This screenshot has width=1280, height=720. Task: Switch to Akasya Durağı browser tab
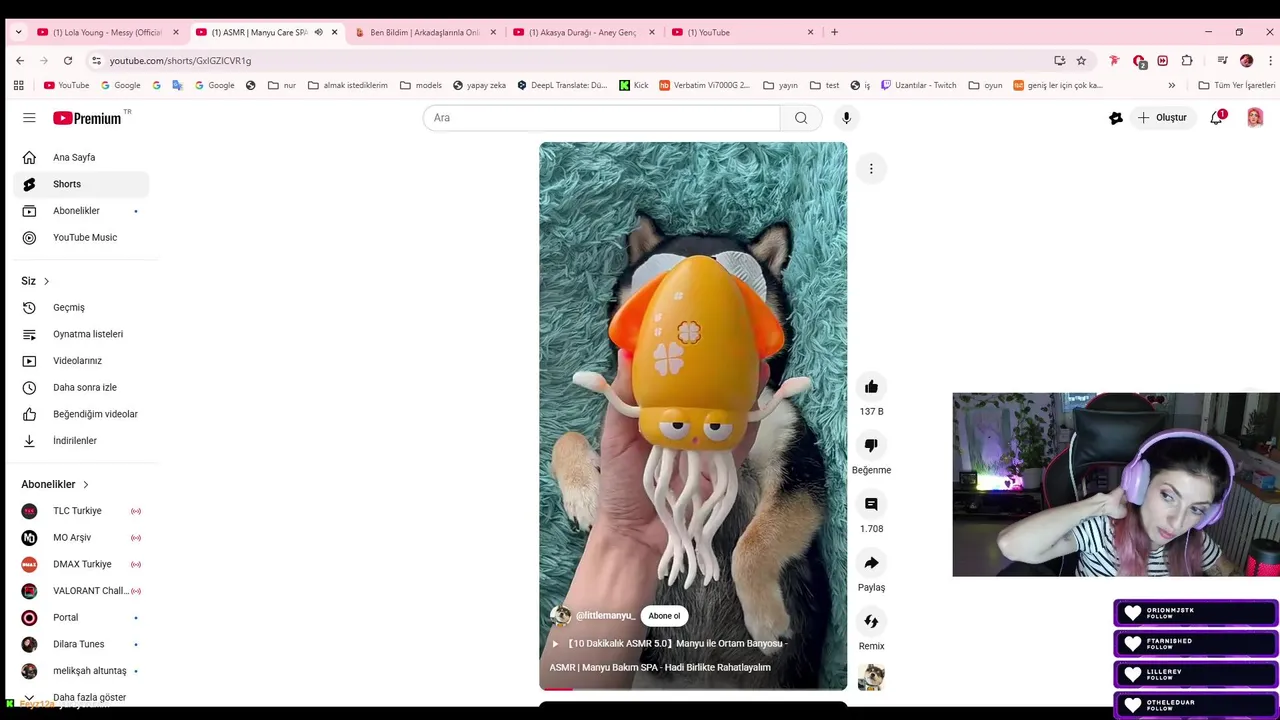pos(582,32)
